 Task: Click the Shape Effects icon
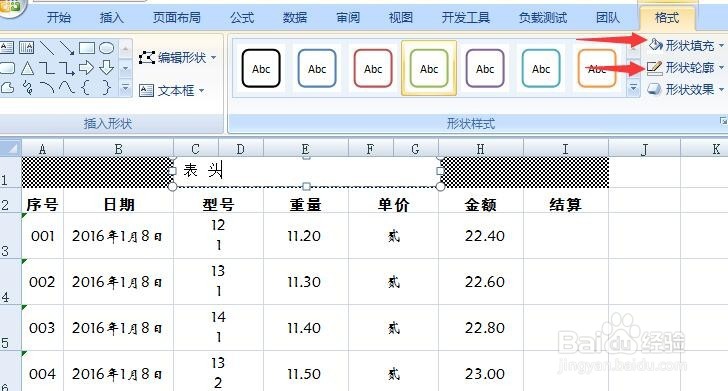tap(654, 89)
